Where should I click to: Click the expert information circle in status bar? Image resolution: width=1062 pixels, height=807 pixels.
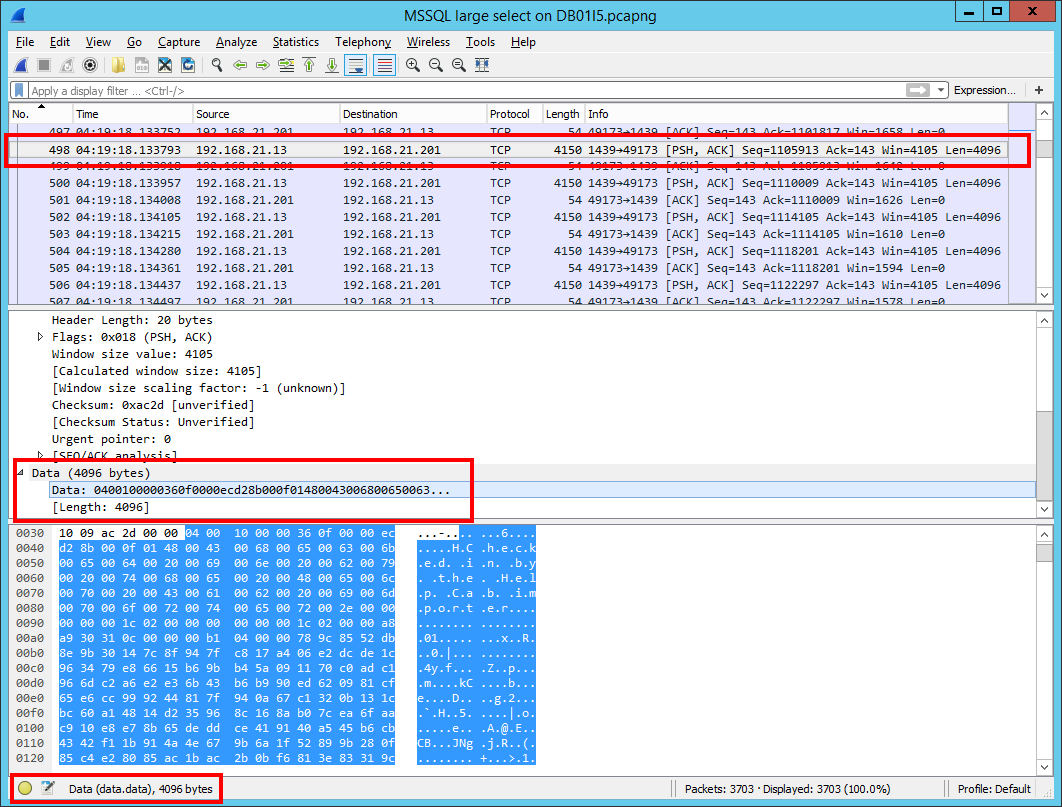coord(25,788)
